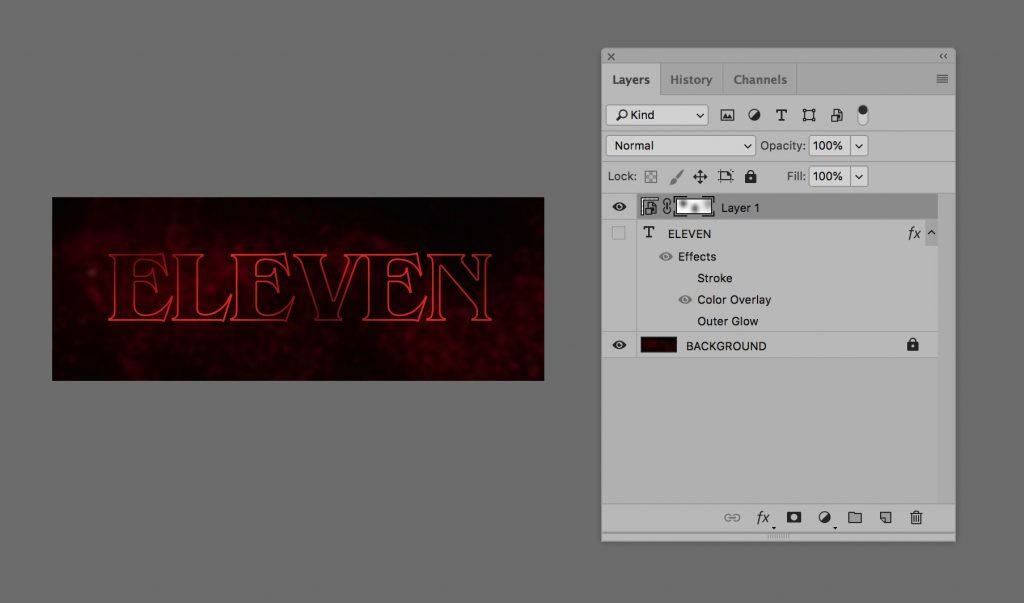Lock transparent pixels icon
Image resolution: width=1024 pixels, height=603 pixels.
point(650,176)
